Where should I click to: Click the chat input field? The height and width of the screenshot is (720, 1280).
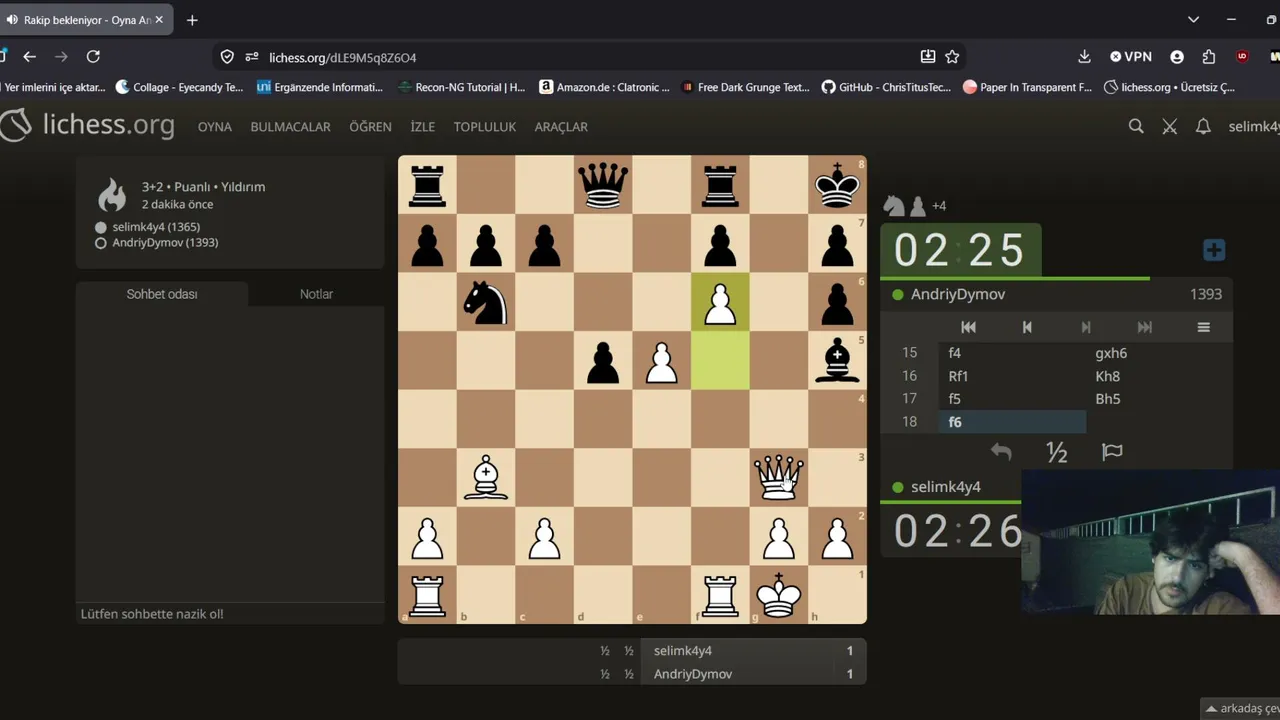click(230, 614)
